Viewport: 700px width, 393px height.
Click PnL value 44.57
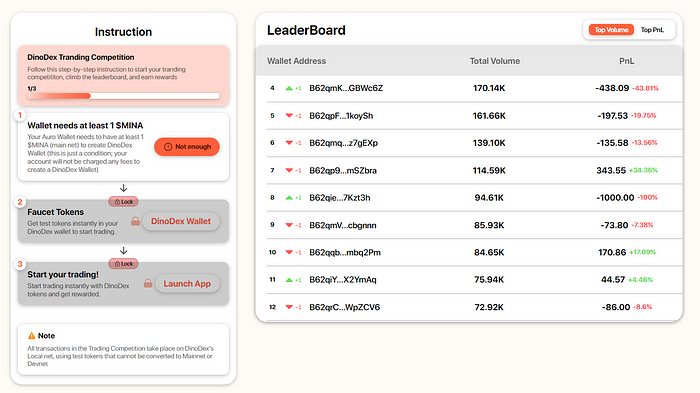(x=613, y=280)
